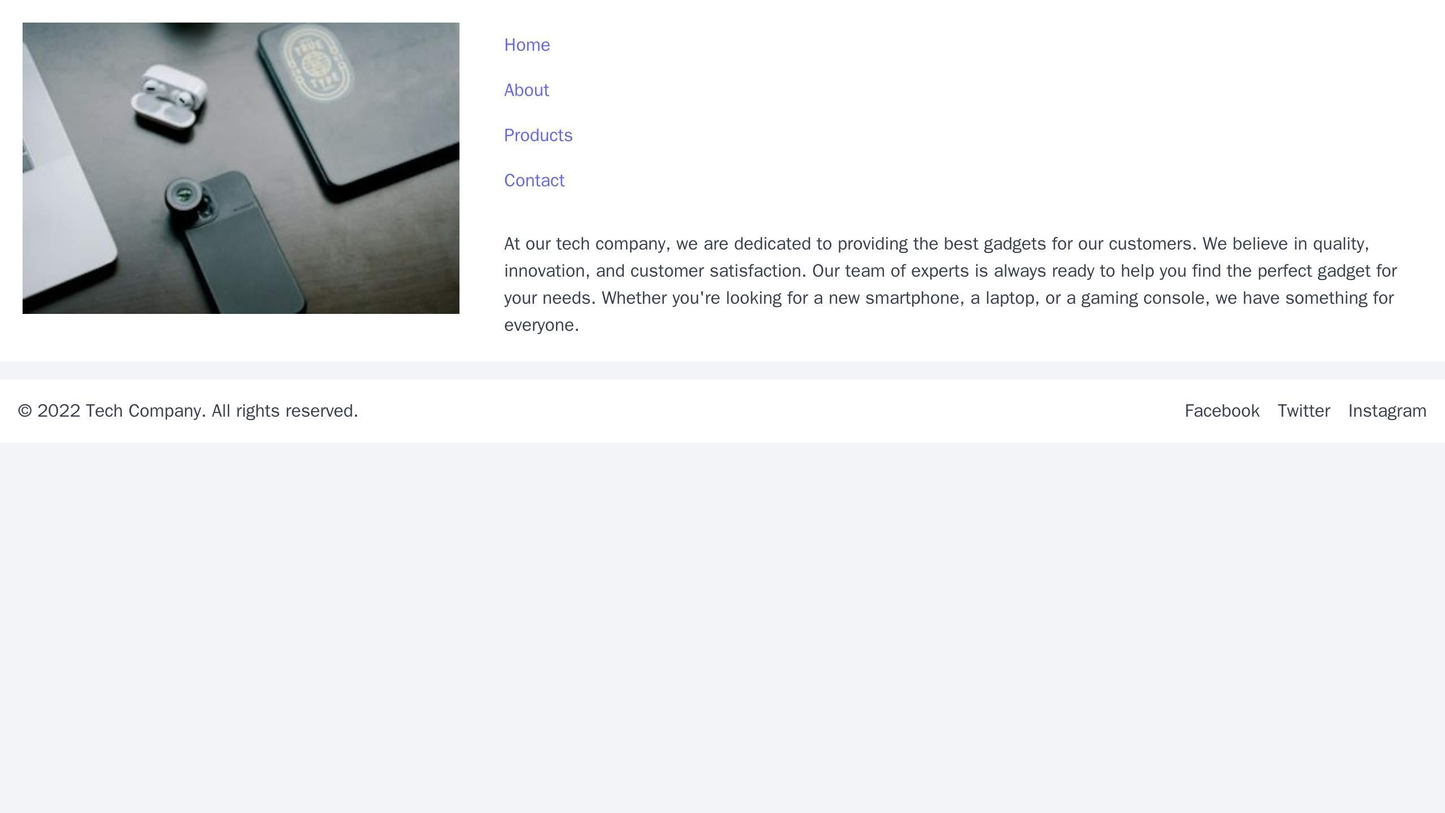This screenshot has height=813, width=1445.
Task: Open the Twitter footer link
Action: click(x=1304, y=411)
